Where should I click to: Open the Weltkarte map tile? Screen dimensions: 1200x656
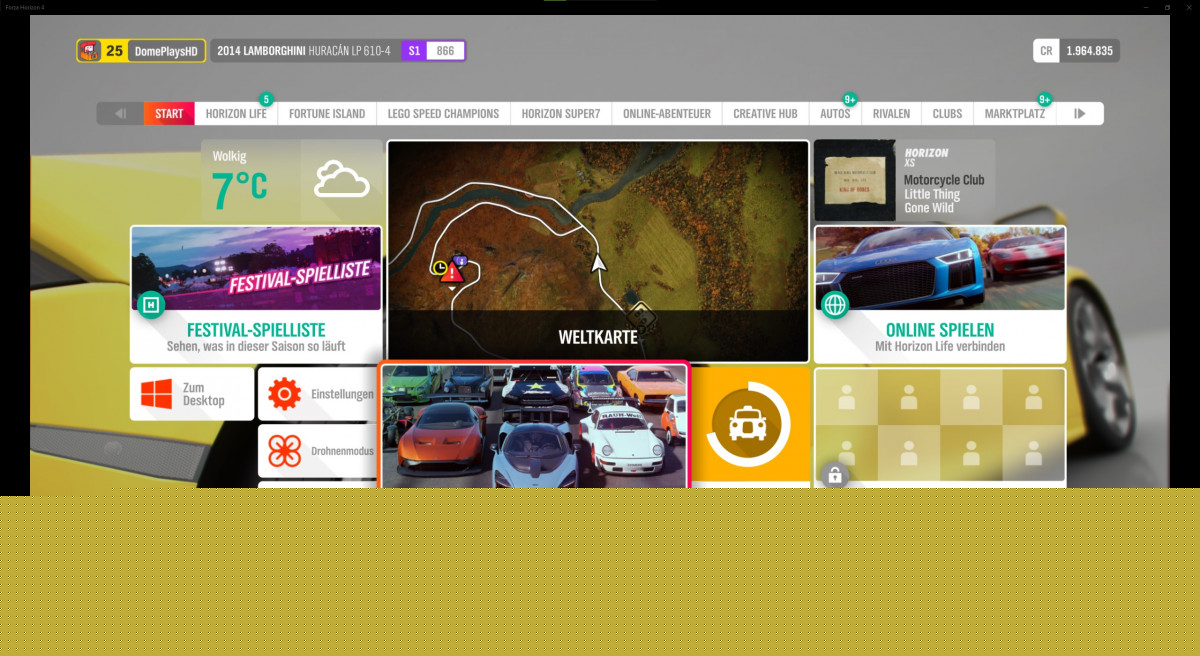pyautogui.click(x=598, y=251)
